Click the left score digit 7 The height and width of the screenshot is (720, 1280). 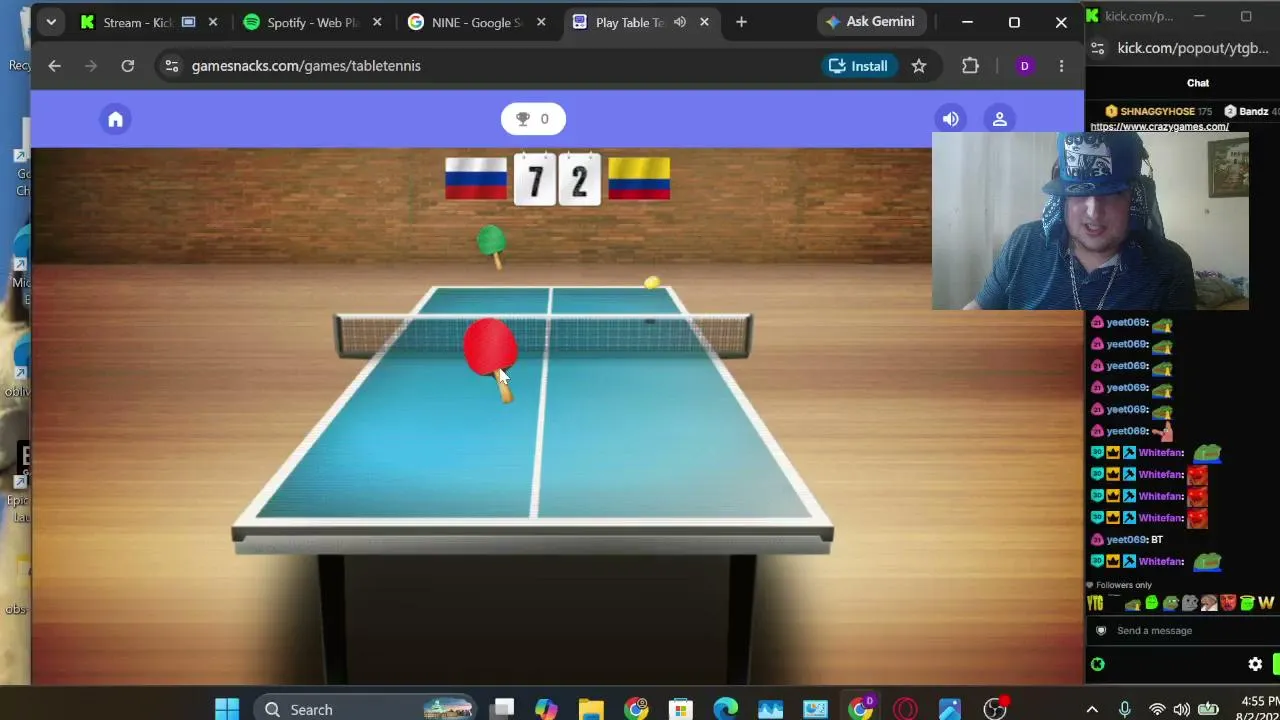point(535,181)
